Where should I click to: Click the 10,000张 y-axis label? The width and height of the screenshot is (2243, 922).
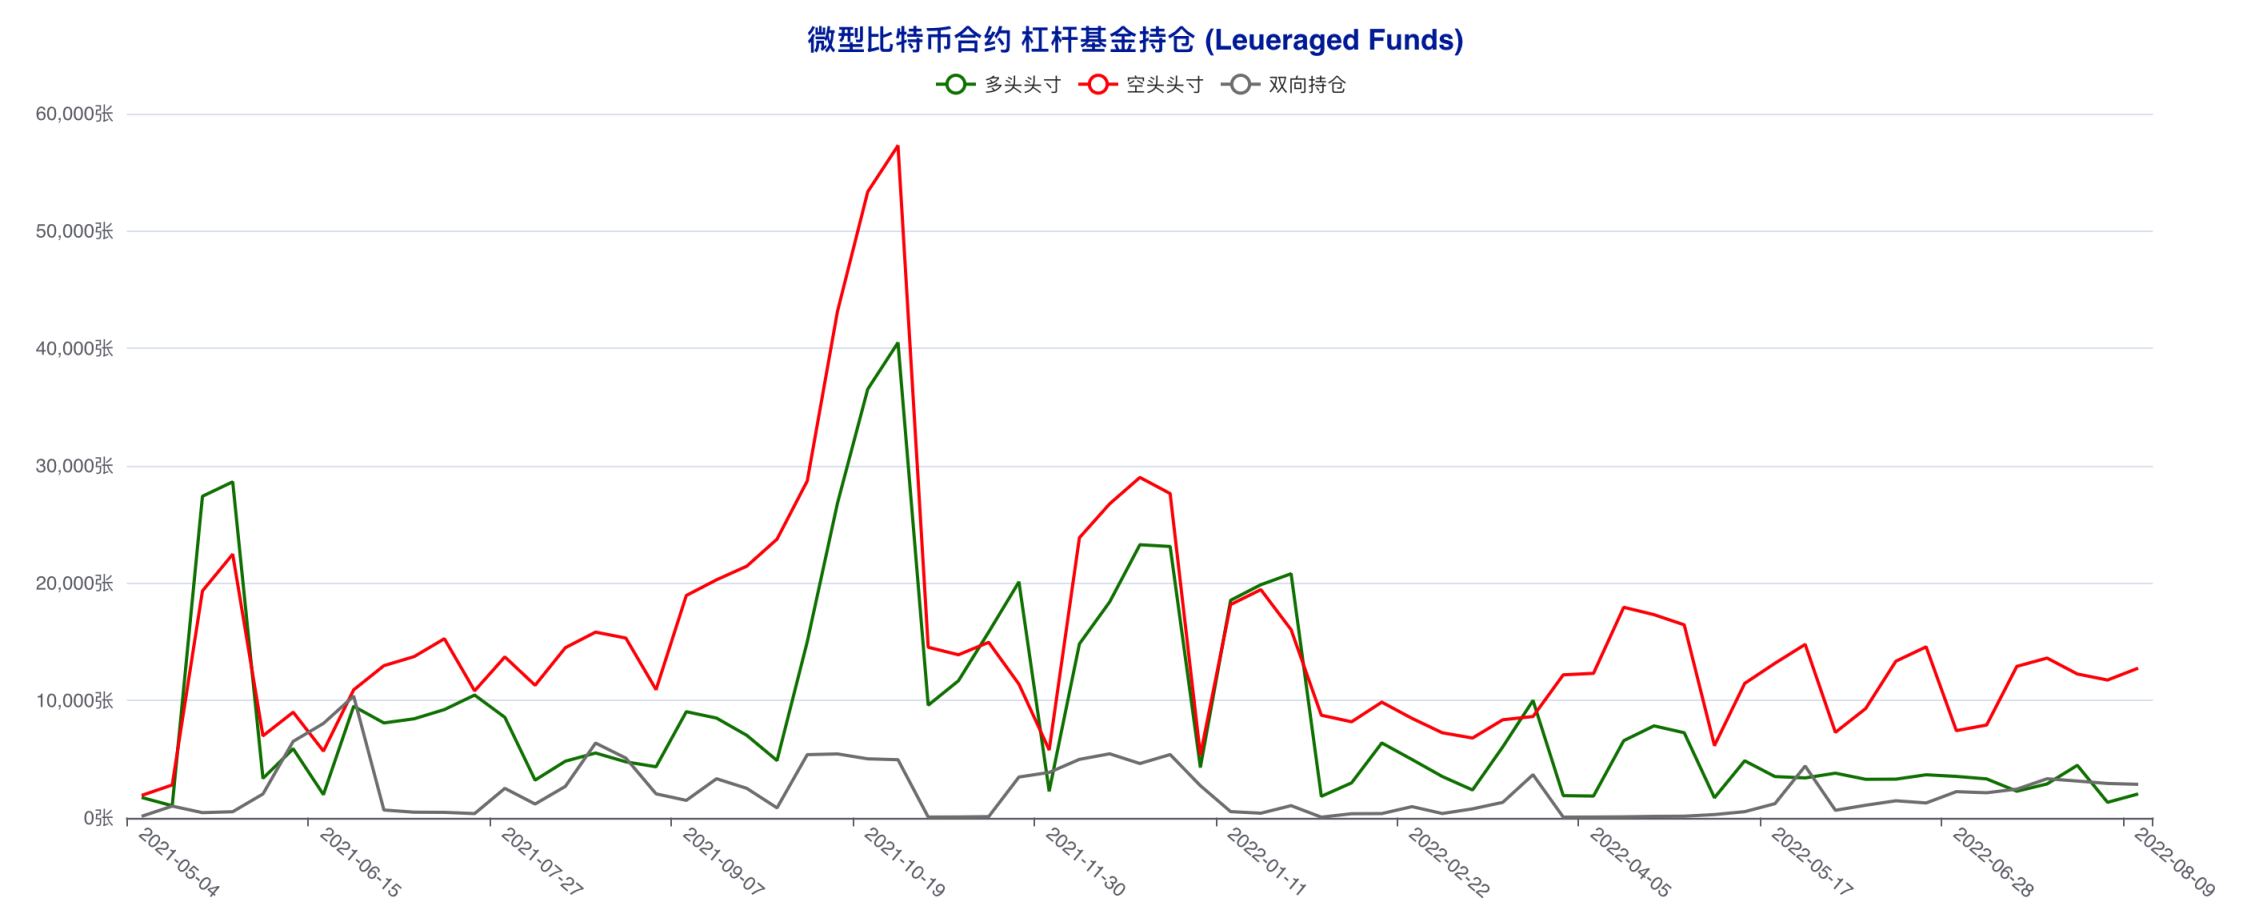pyautogui.click(x=75, y=700)
